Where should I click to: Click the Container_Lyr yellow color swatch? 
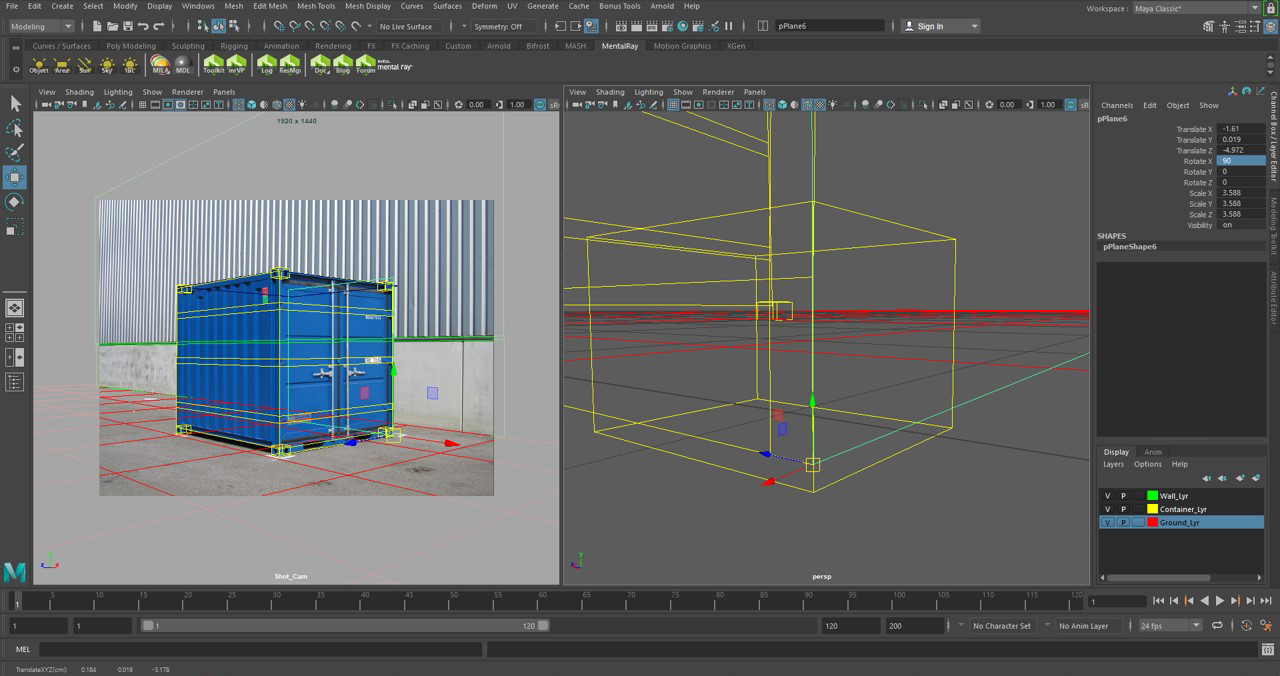click(x=1152, y=509)
